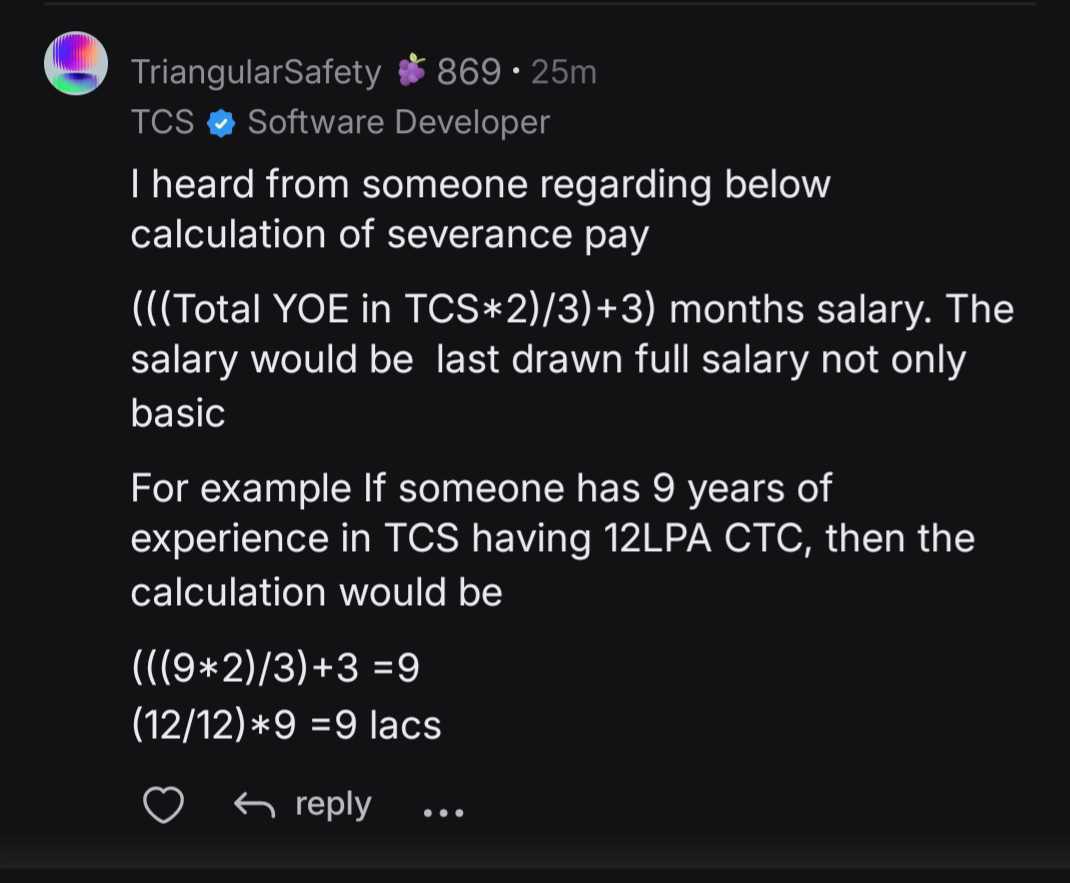Click the grape icon beside 869

[x=411, y=72]
